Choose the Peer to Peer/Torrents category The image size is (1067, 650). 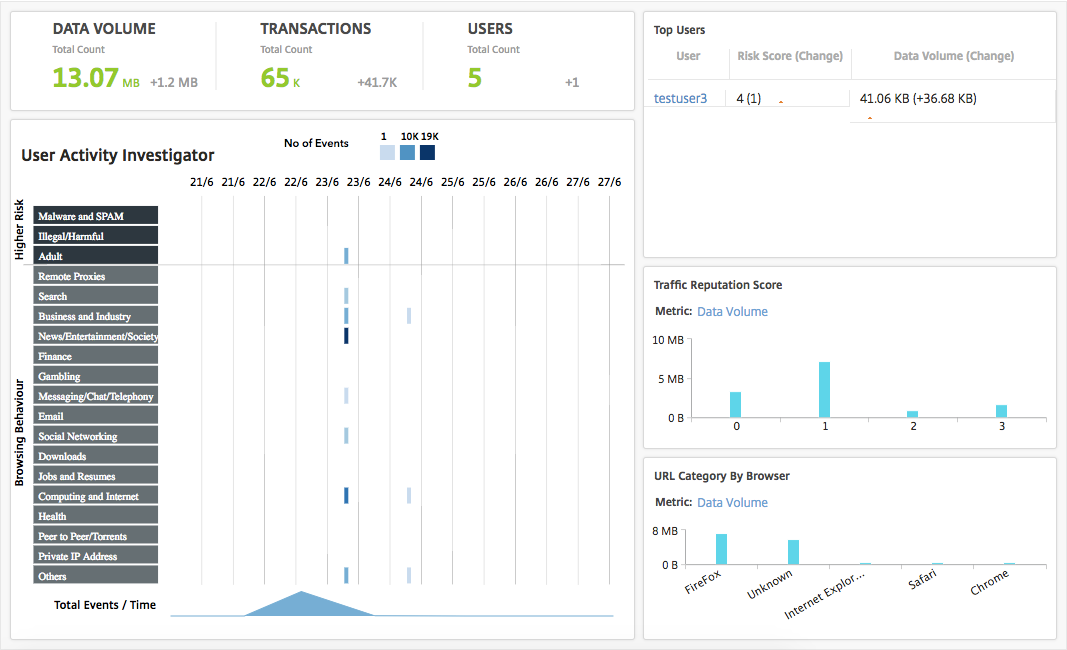(95, 536)
